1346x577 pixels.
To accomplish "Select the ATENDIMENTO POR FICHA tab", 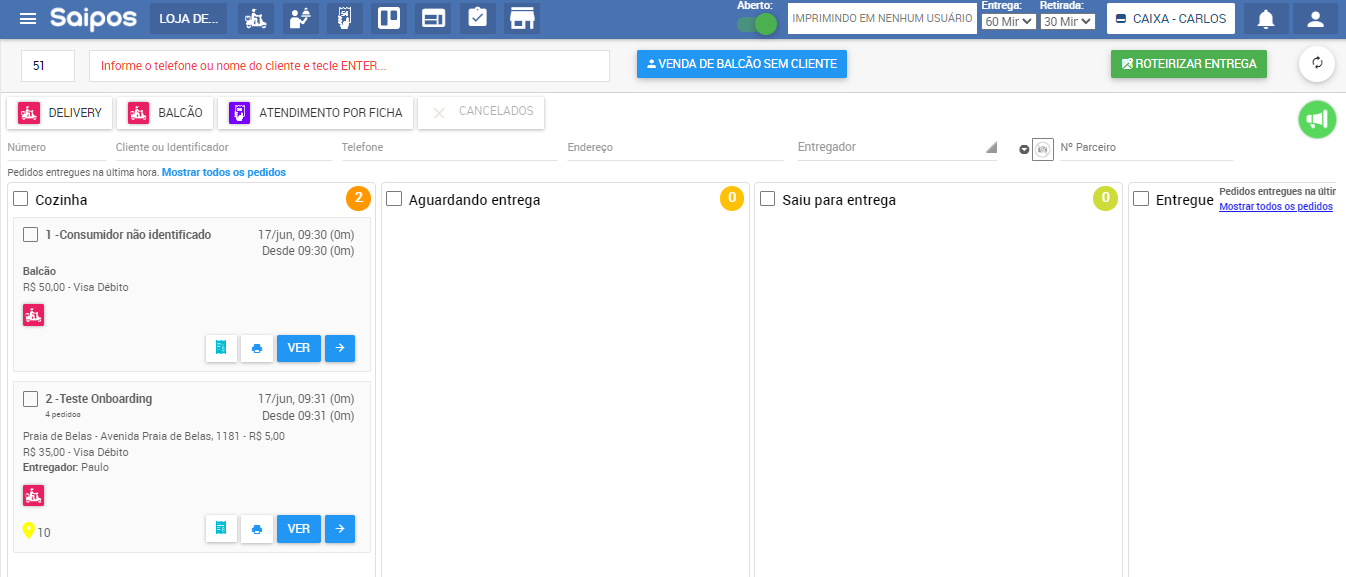I will [x=316, y=113].
